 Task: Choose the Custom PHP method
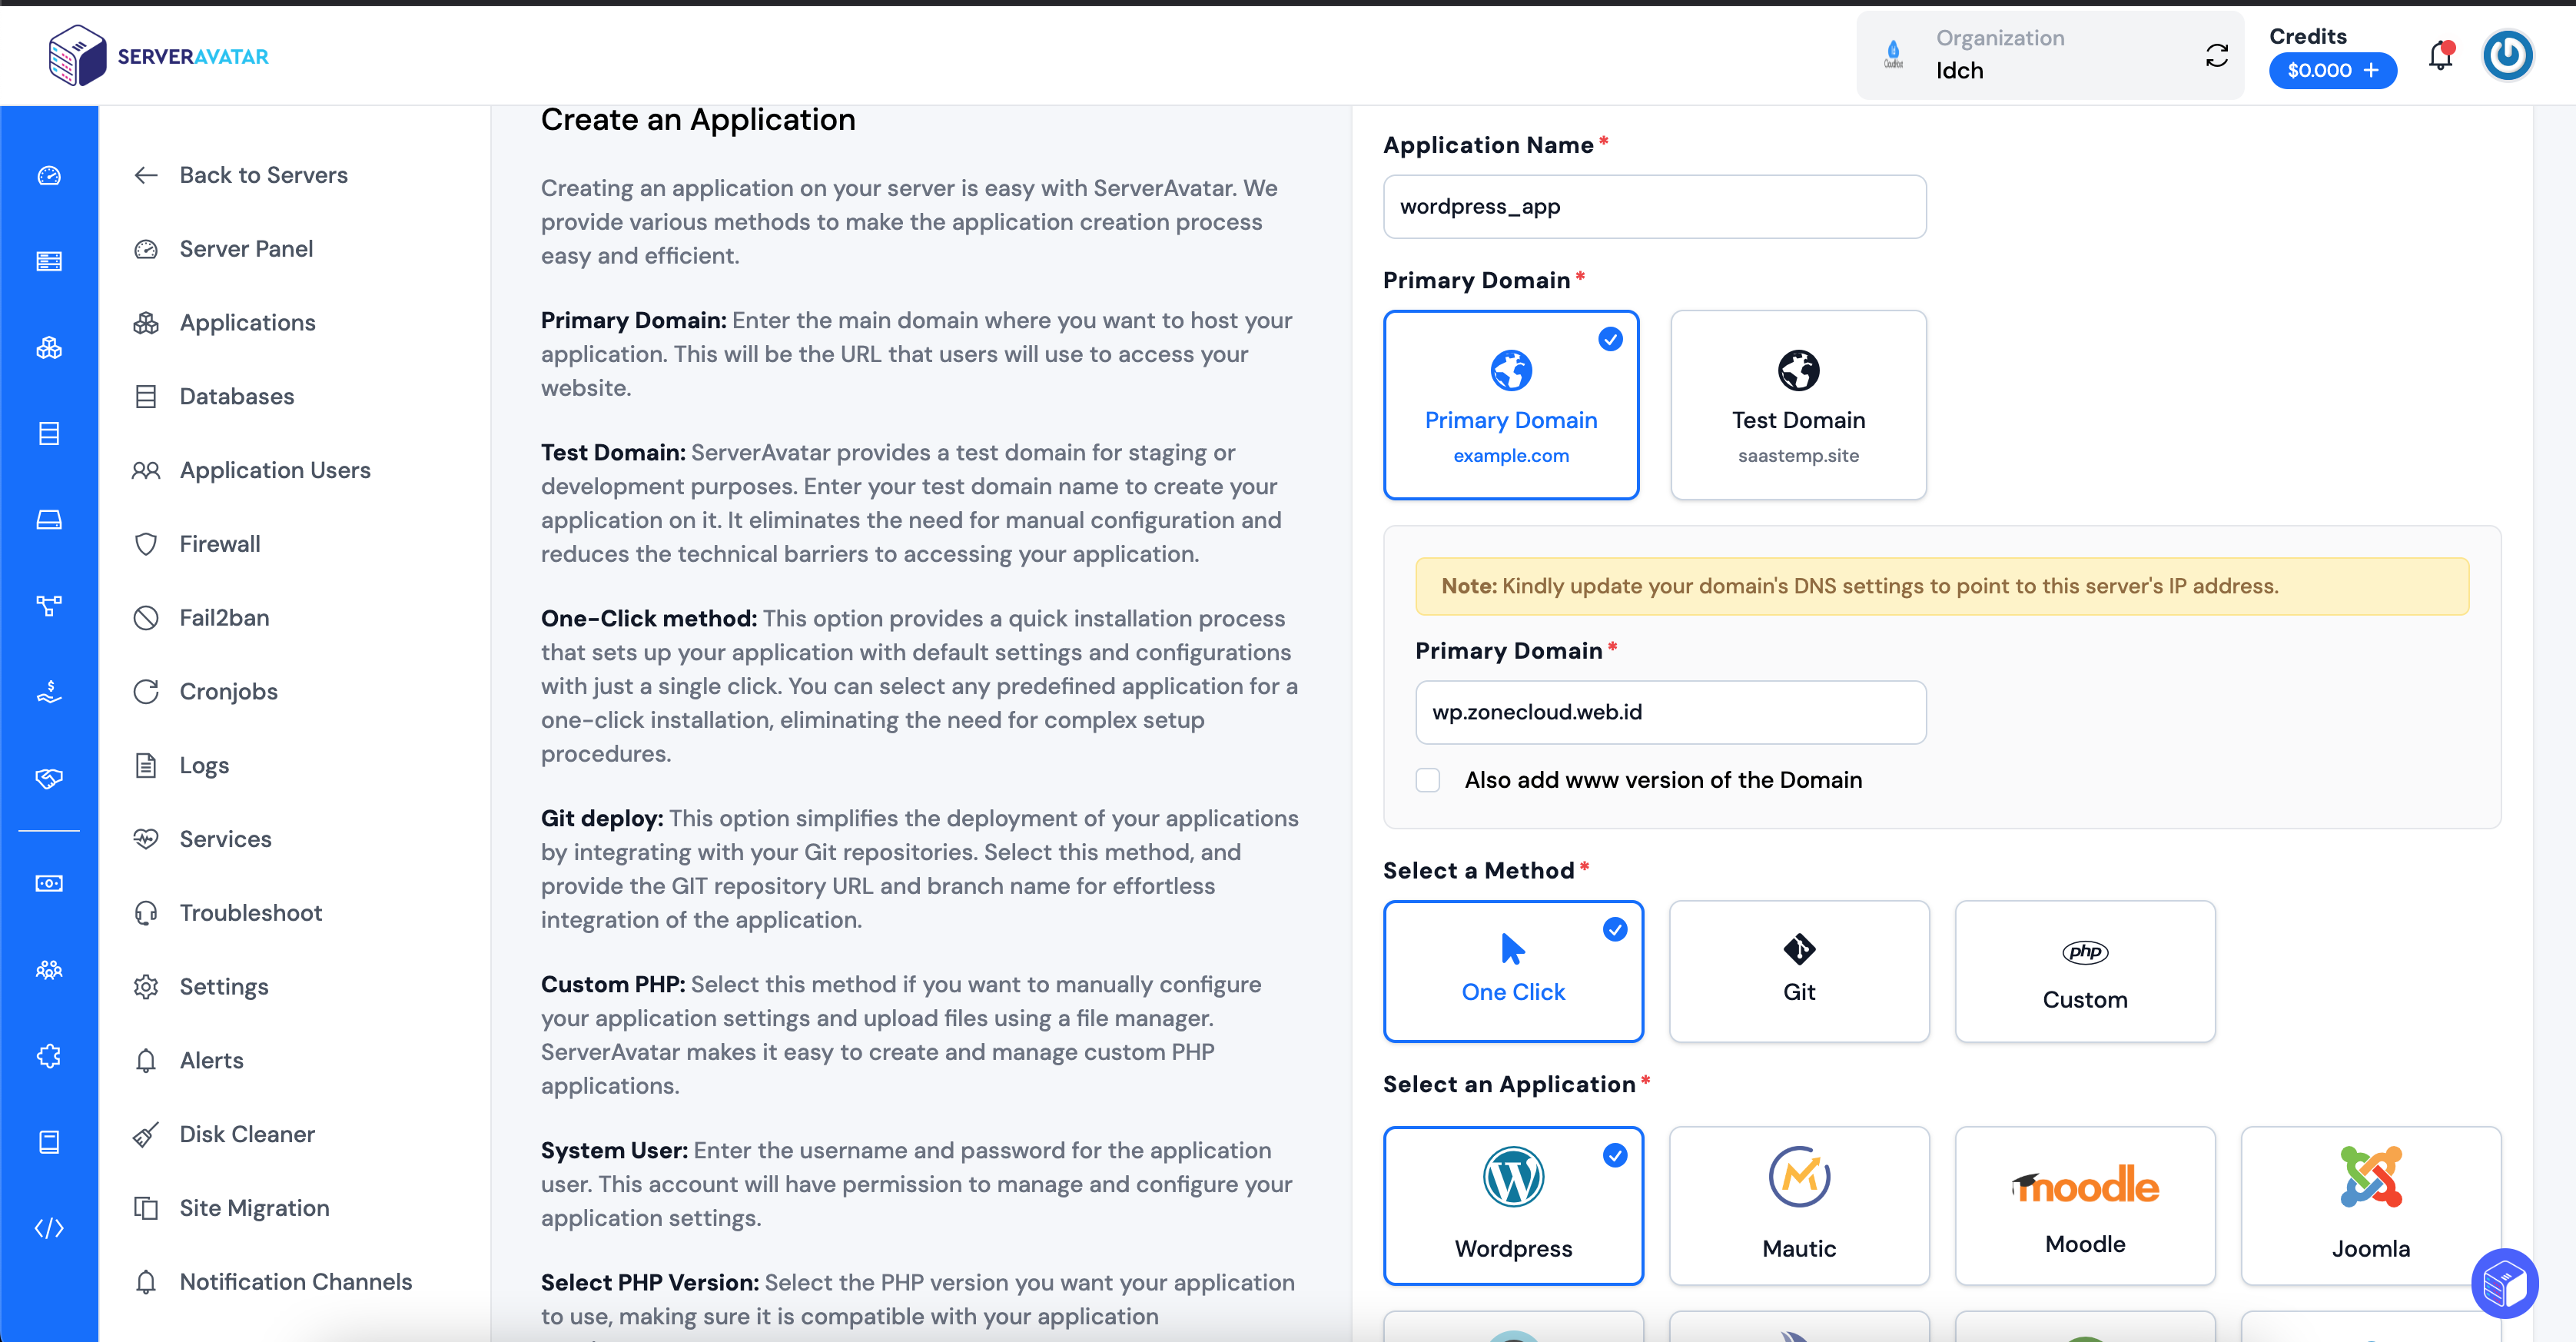(2085, 971)
